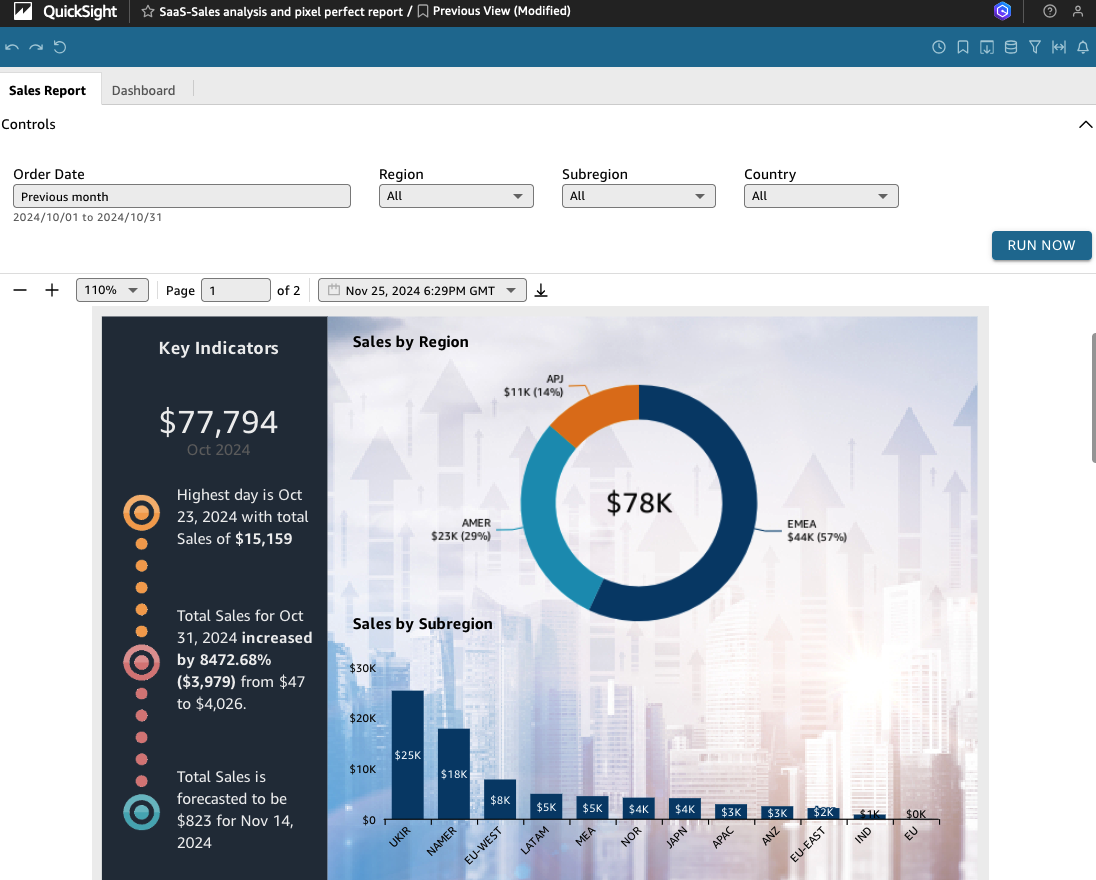Open the Subregion filter dropdown

638,196
